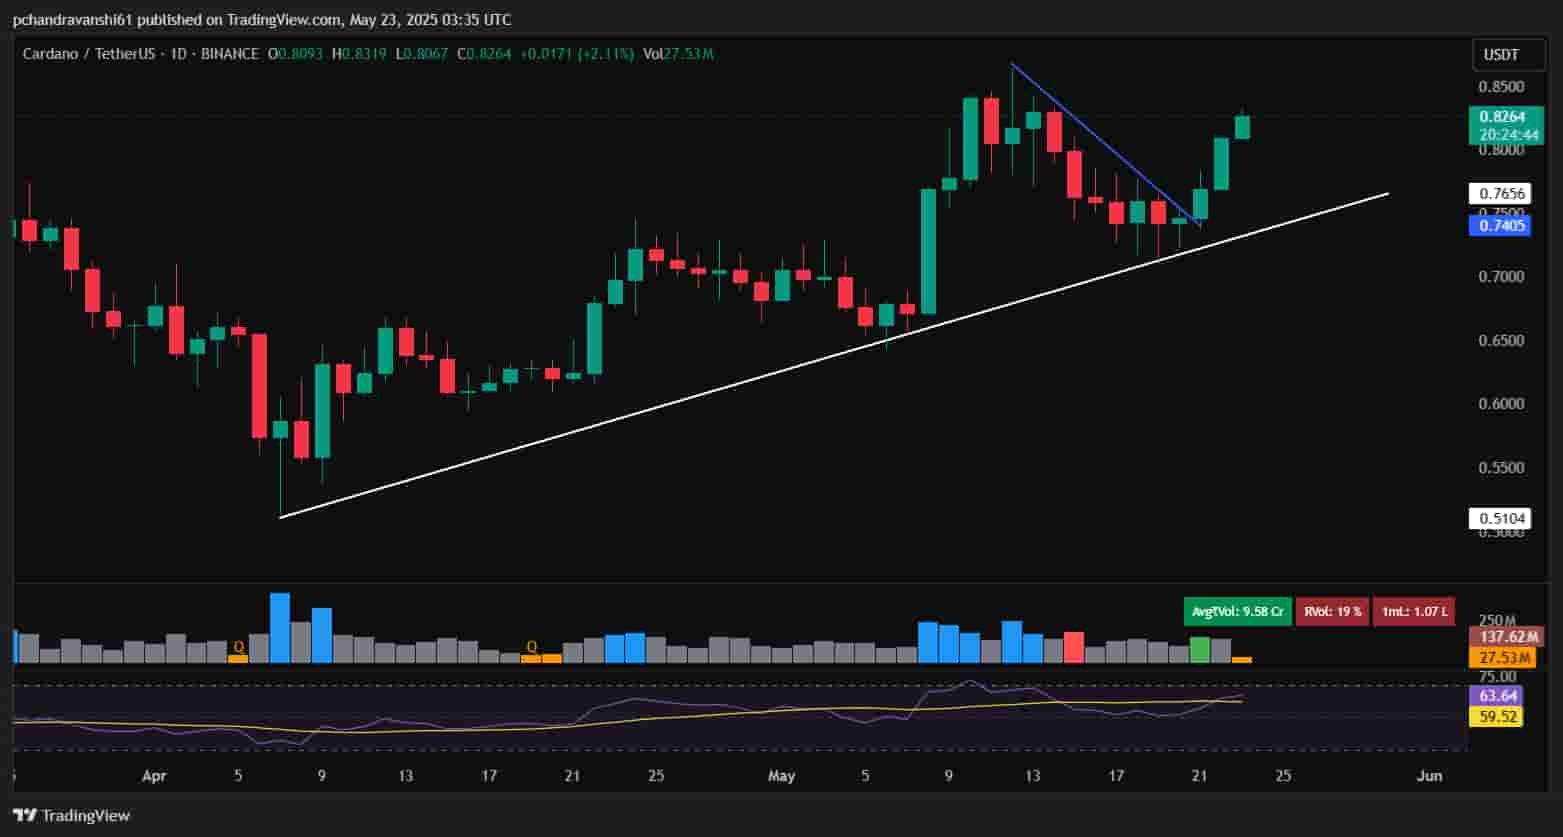This screenshot has height=837, width=1563.
Task: Click the current price label 0.8264
Action: [x=1502, y=117]
